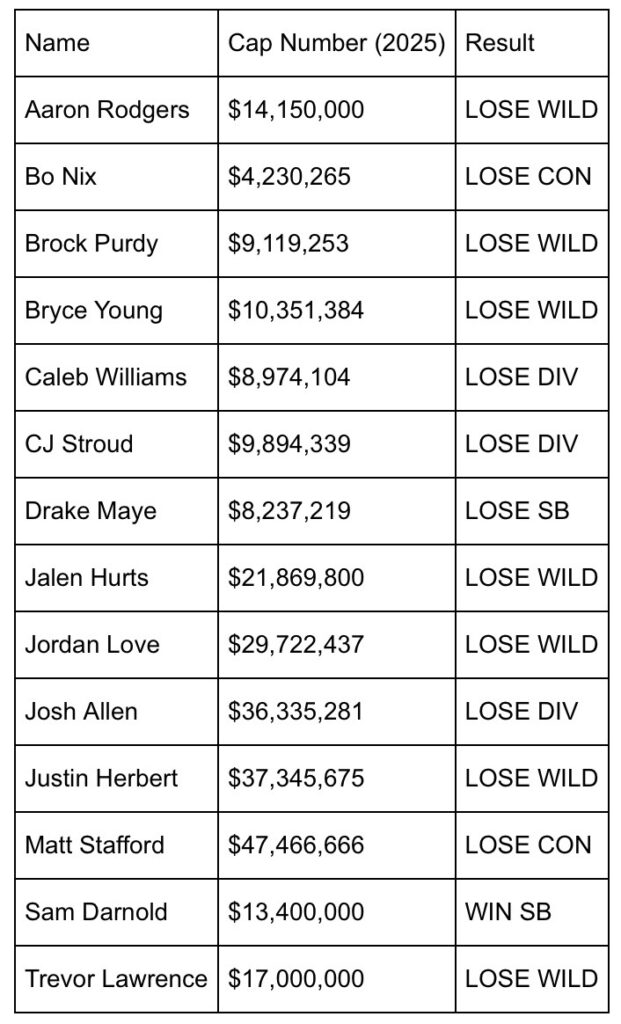
Task: Click Jordan Love's $29,722,437 cap cell
Action: [x=296, y=645]
